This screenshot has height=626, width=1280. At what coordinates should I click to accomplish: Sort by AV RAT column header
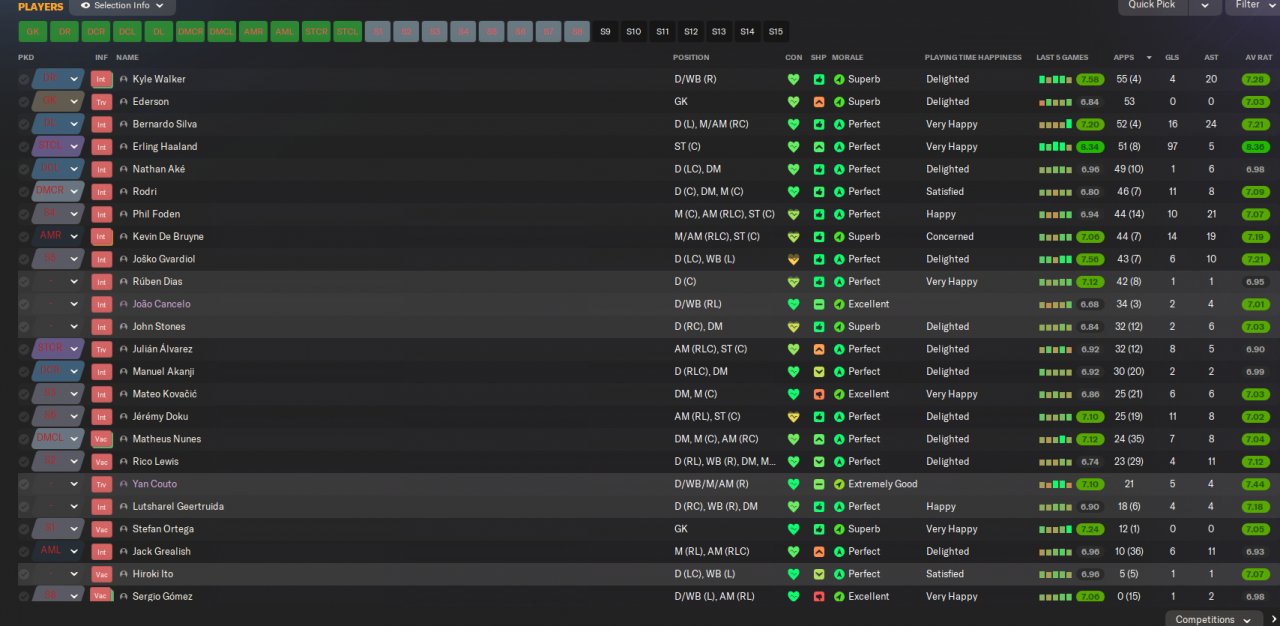[1259, 57]
